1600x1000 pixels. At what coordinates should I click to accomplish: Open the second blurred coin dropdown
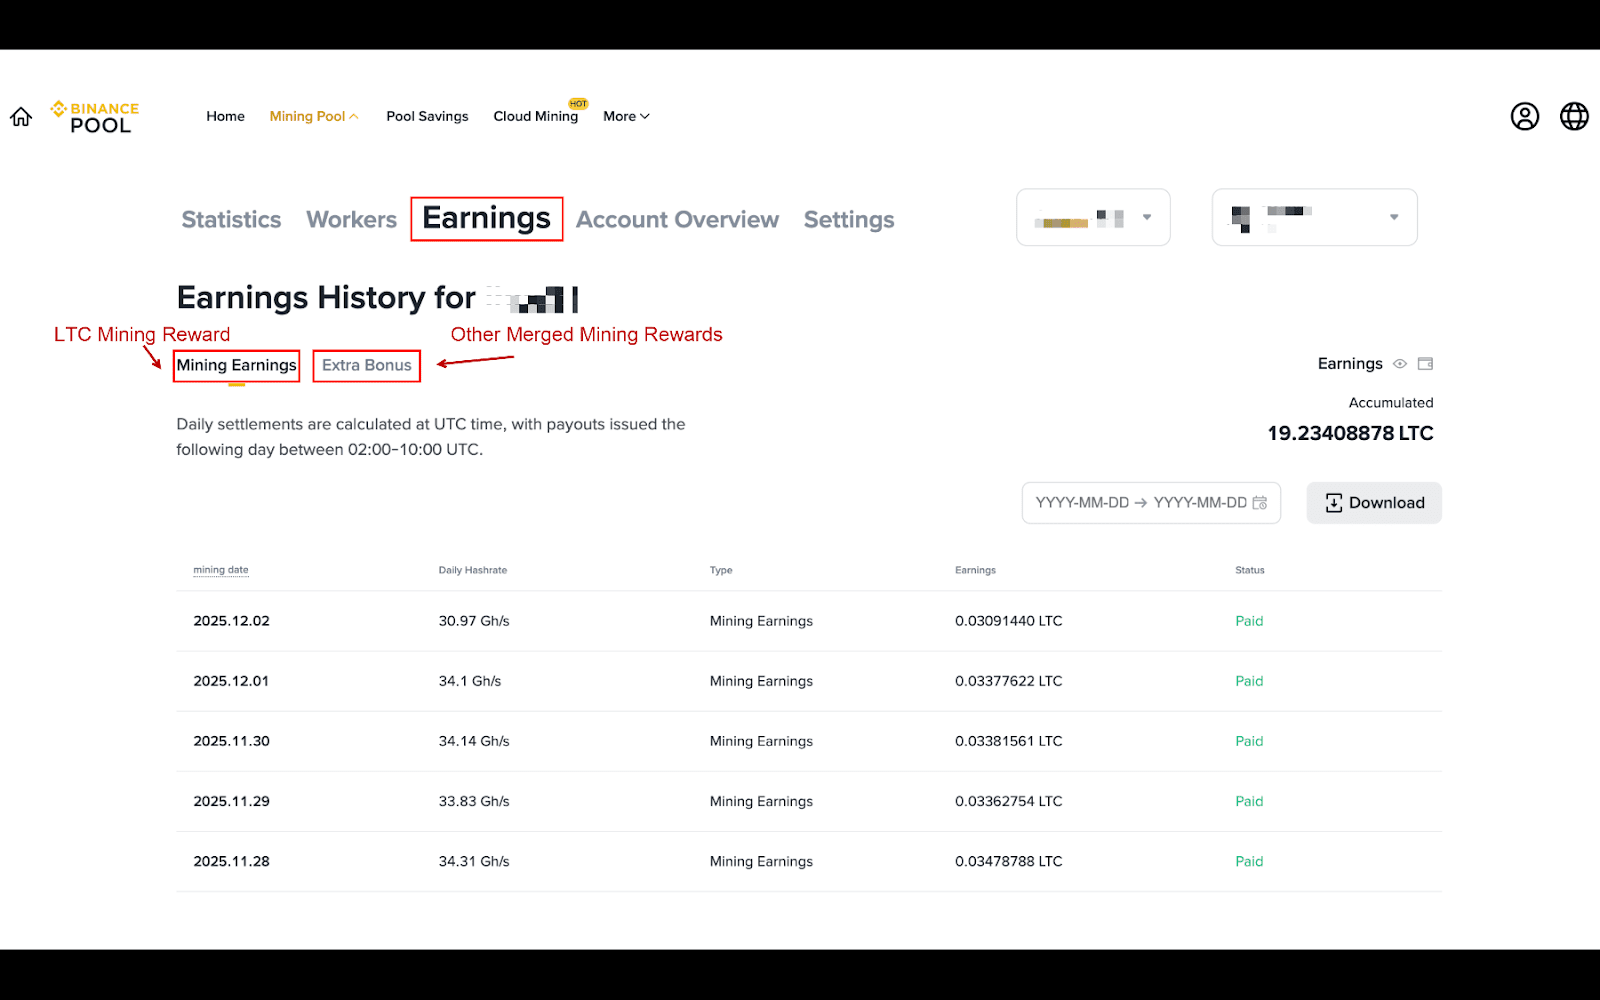(x=1314, y=217)
